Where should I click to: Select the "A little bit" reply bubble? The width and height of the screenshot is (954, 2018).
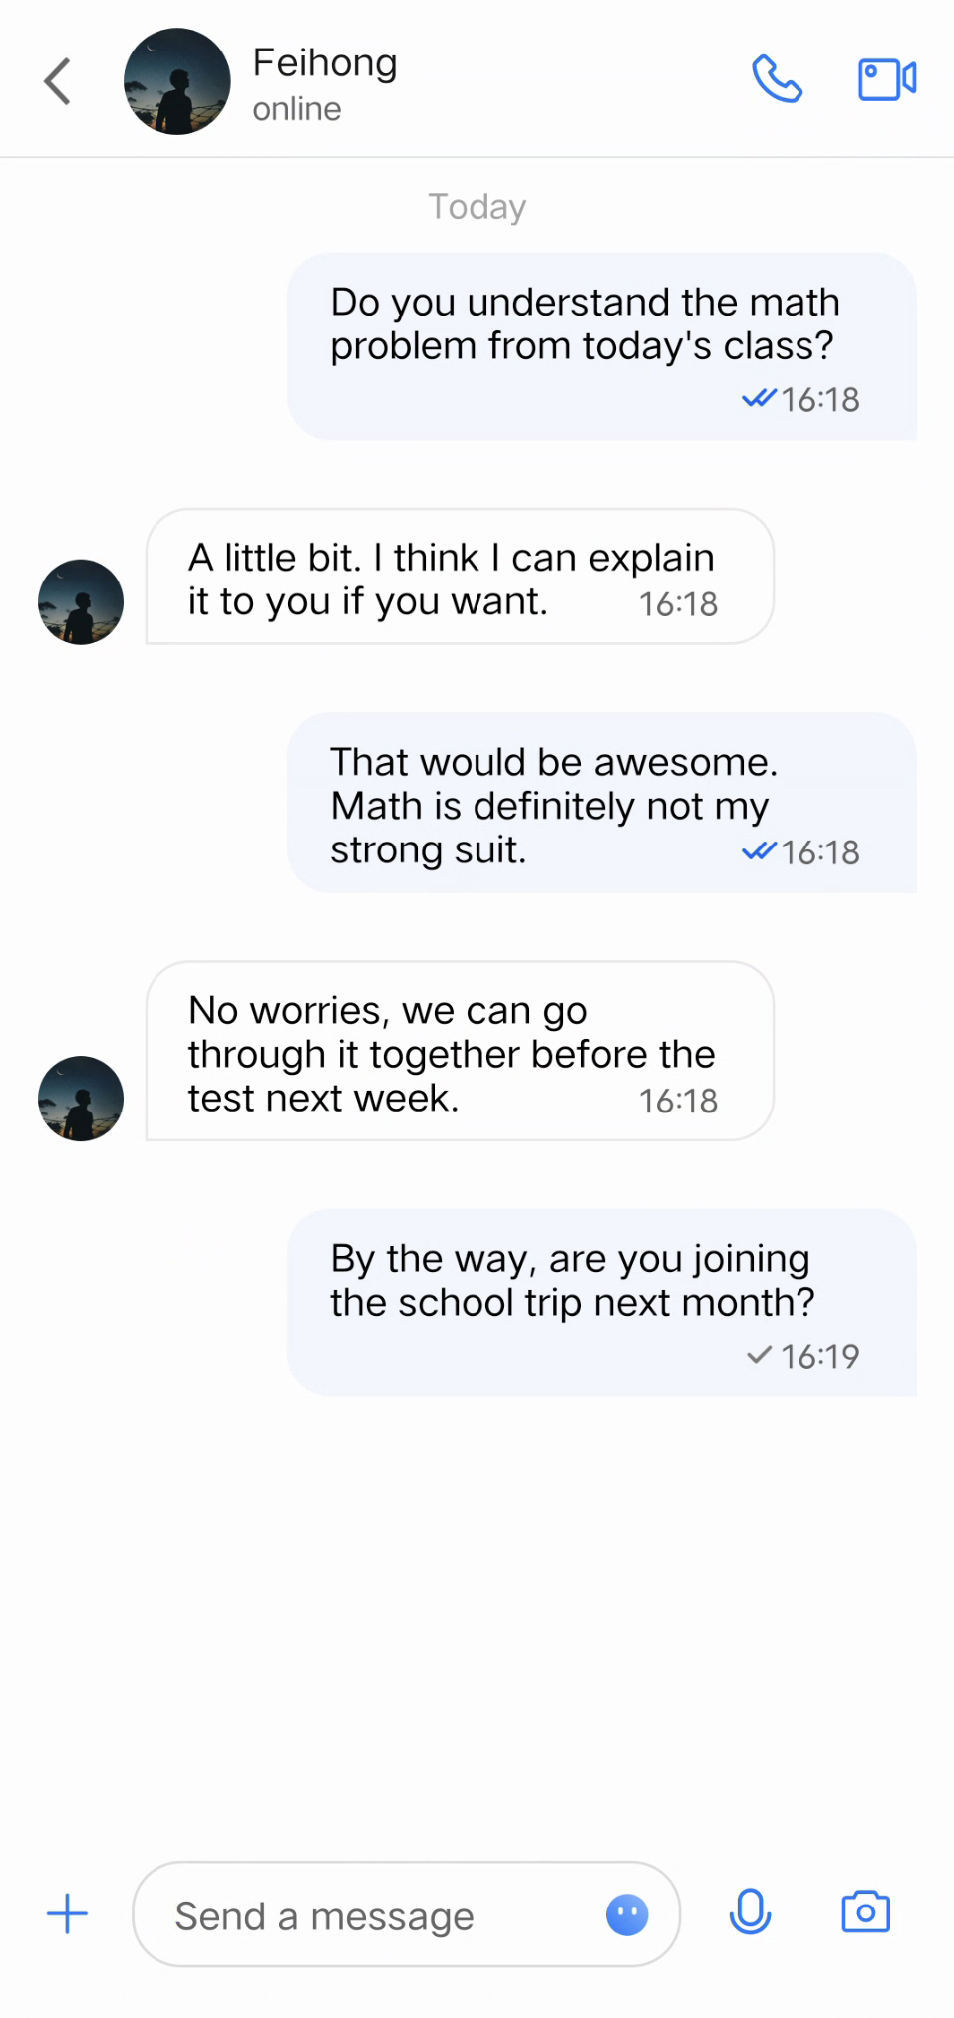[x=459, y=577]
